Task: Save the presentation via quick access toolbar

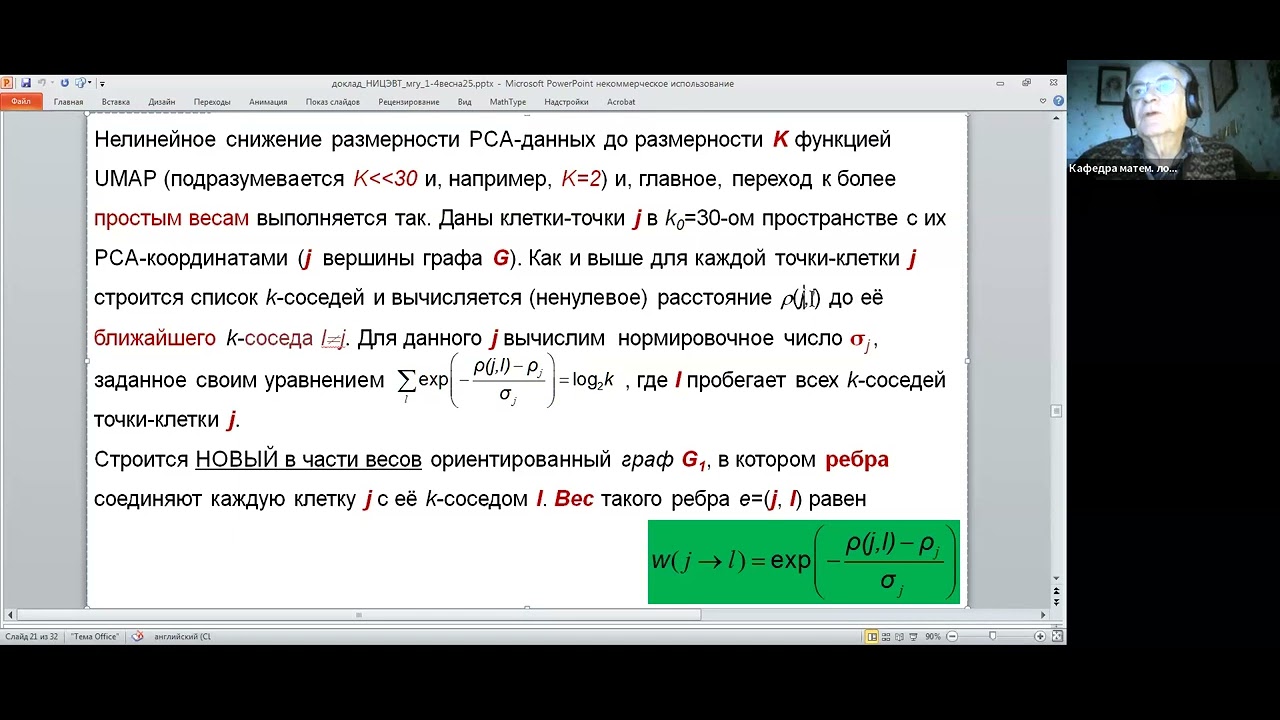Action: [26, 83]
